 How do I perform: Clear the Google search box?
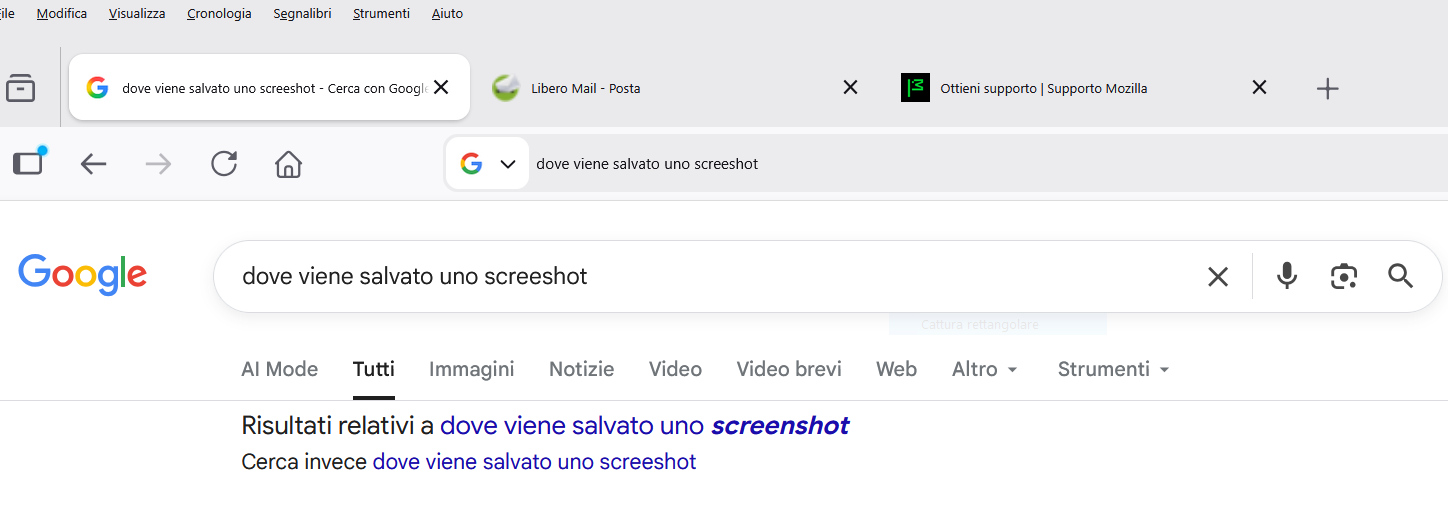click(x=1217, y=277)
